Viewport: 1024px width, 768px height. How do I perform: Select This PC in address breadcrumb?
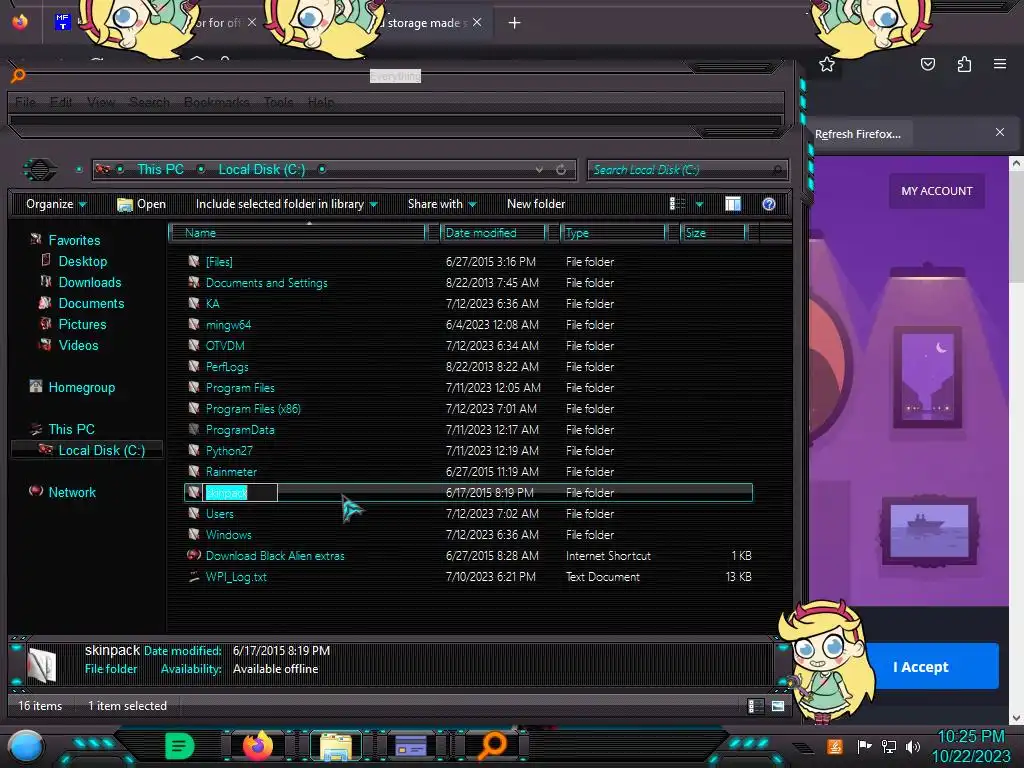tap(160, 169)
